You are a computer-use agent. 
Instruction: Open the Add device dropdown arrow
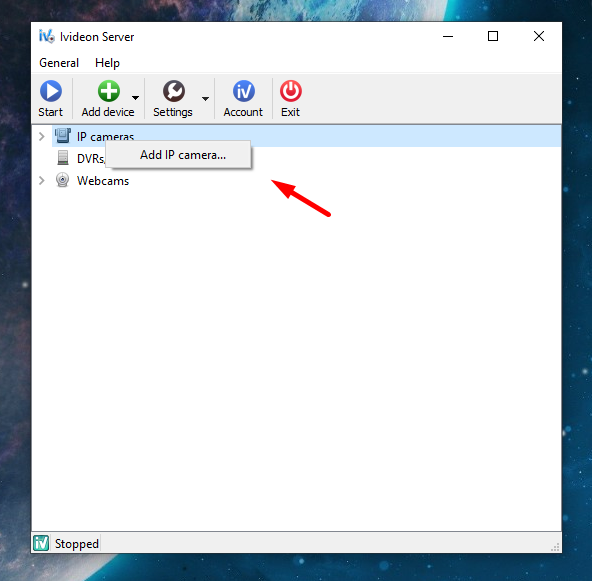click(135, 98)
